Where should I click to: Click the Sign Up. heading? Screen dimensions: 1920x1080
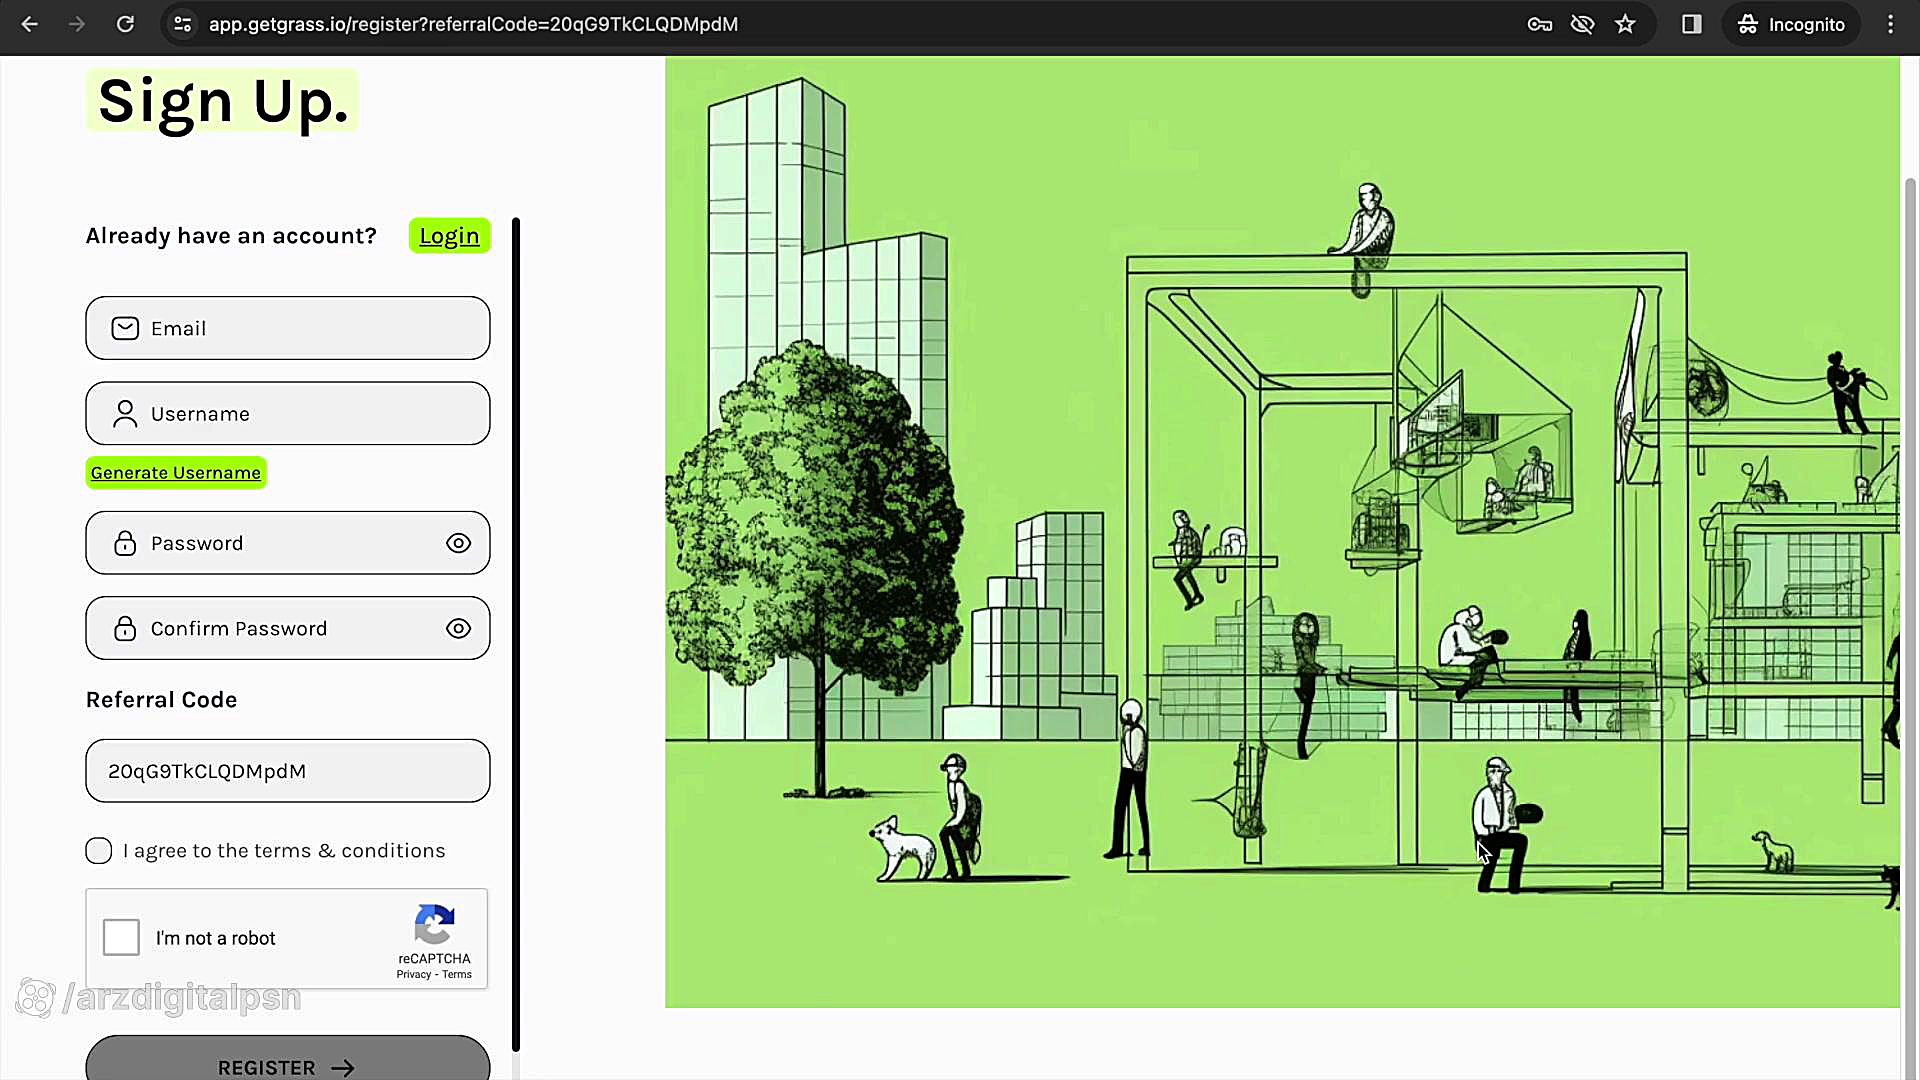point(223,101)
